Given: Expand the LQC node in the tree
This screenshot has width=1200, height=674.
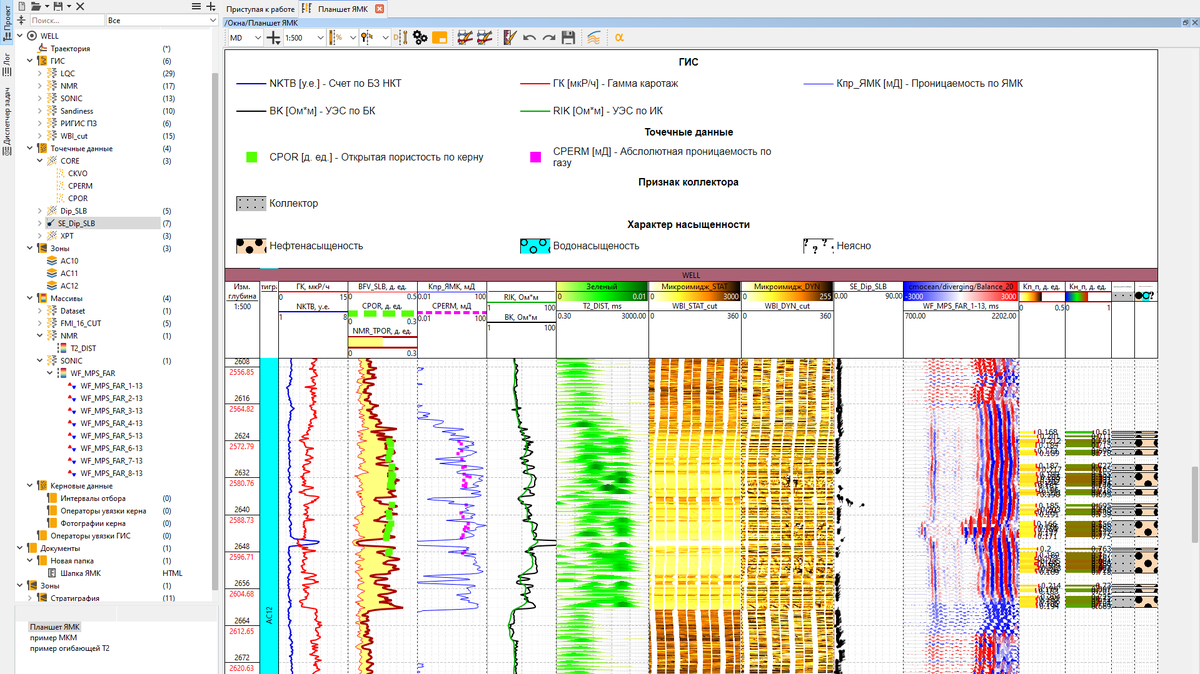Looking at the screenshot, I should pos(41,74).
